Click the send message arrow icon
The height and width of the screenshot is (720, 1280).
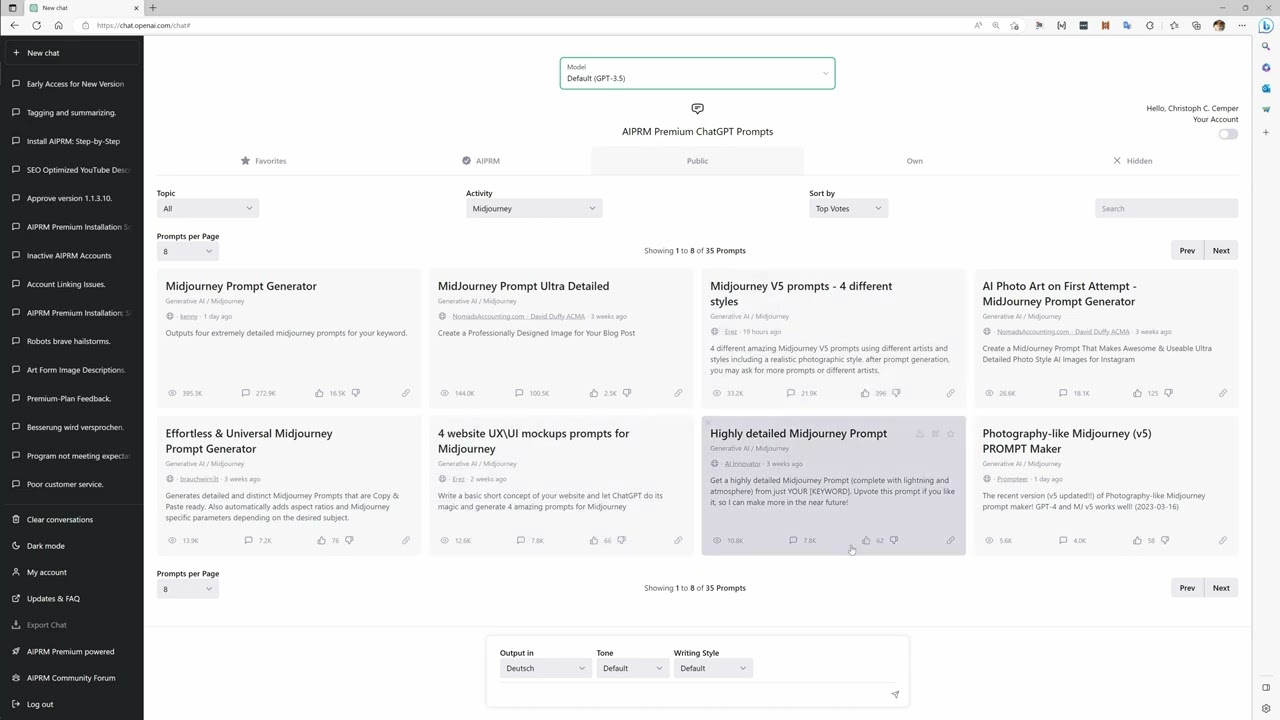tap(895, 694)
